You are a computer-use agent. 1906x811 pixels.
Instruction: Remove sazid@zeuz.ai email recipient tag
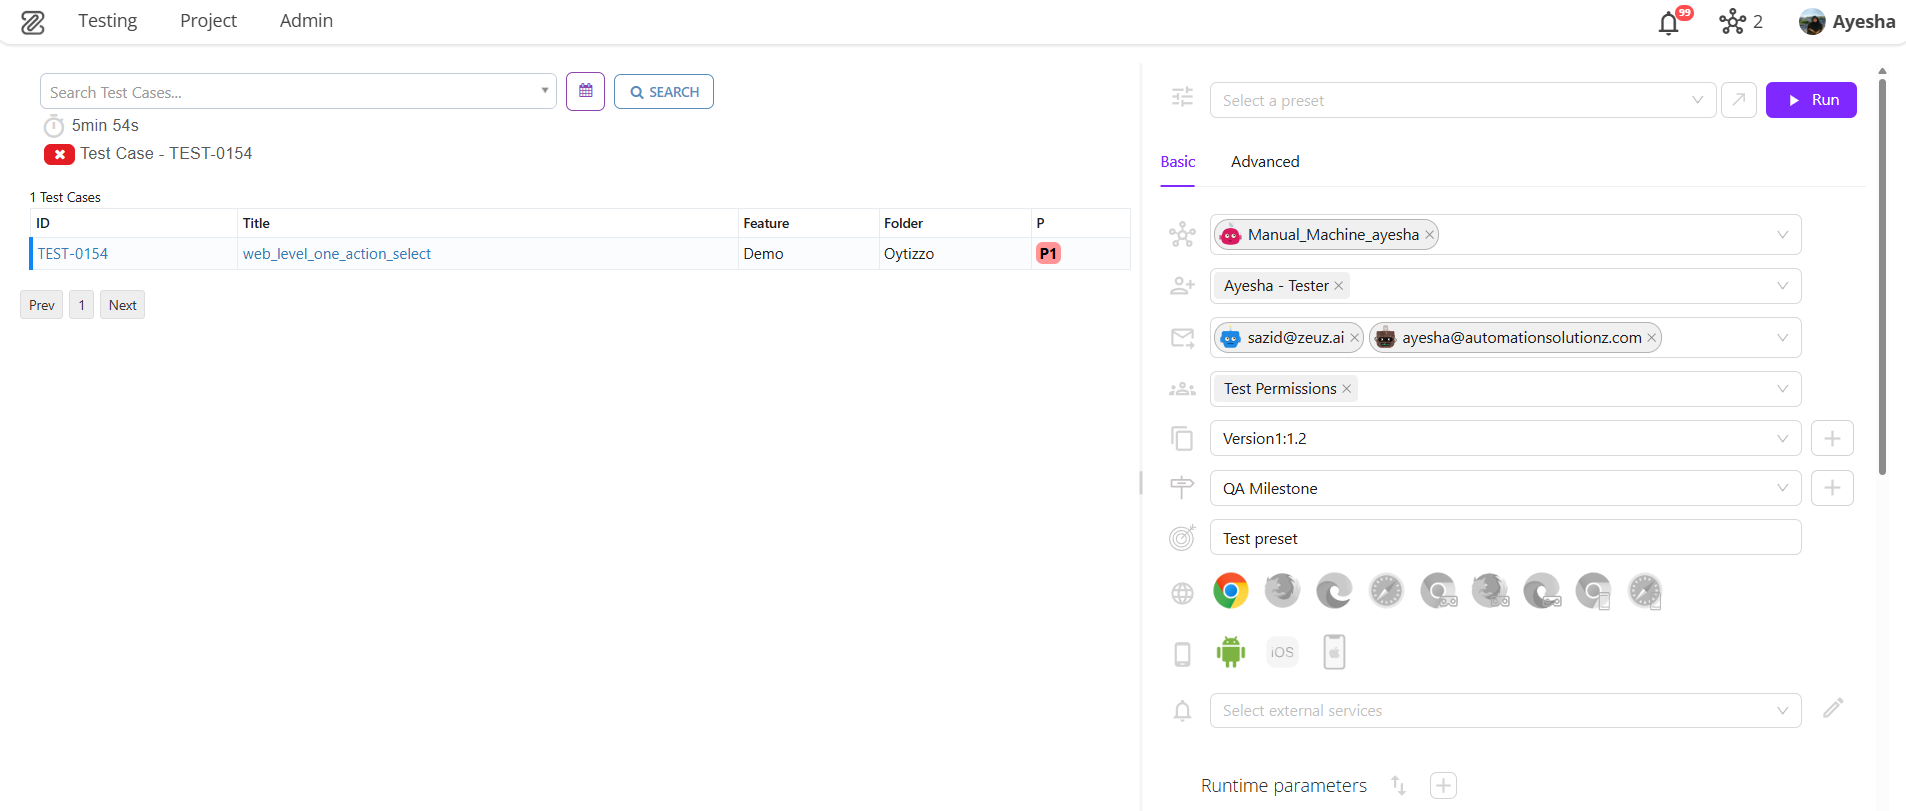point(1355,338)
